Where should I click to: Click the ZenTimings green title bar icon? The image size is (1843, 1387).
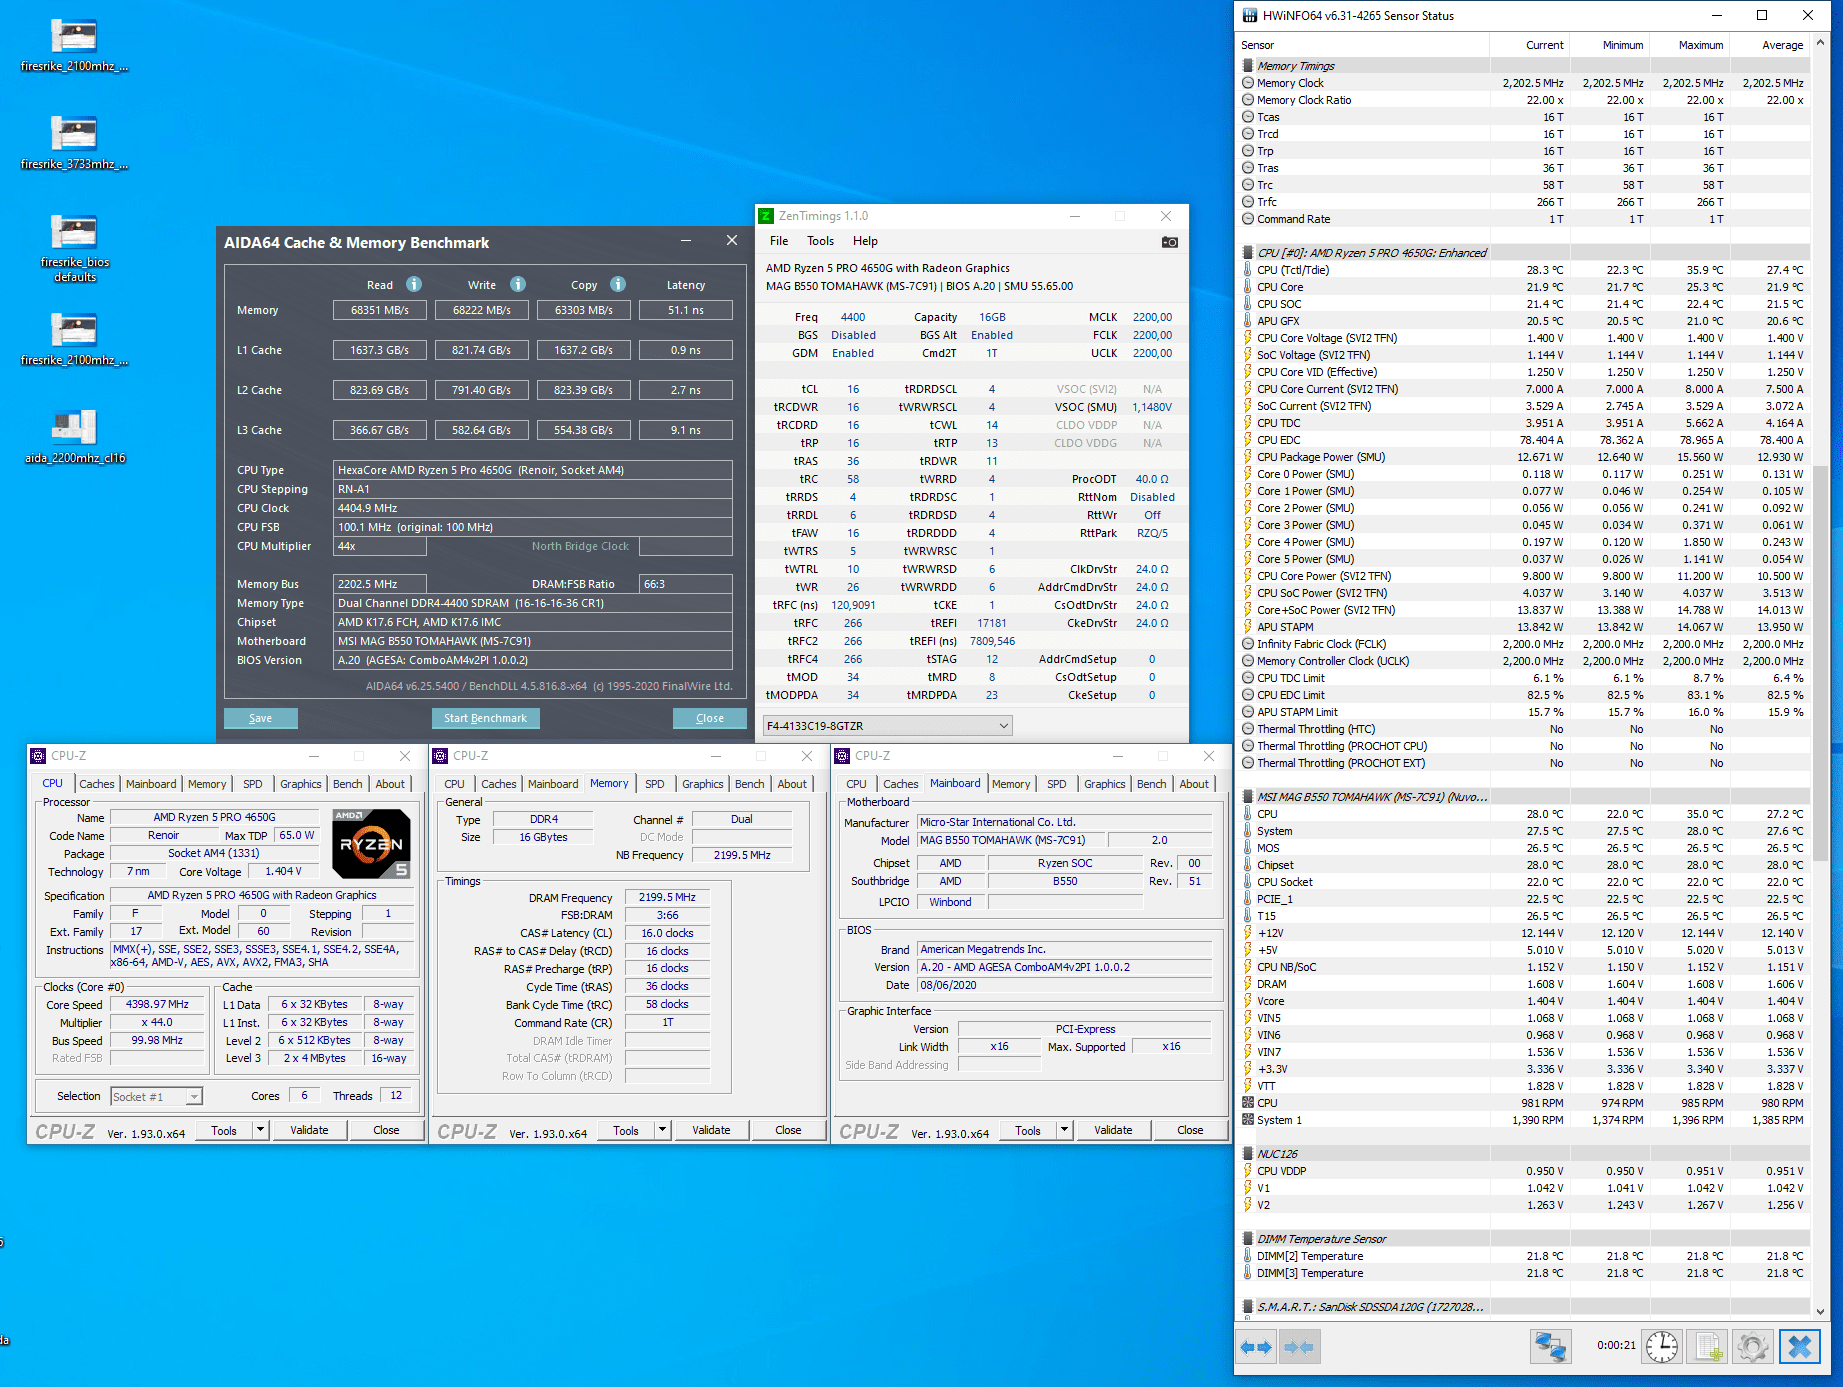[766, 216]
